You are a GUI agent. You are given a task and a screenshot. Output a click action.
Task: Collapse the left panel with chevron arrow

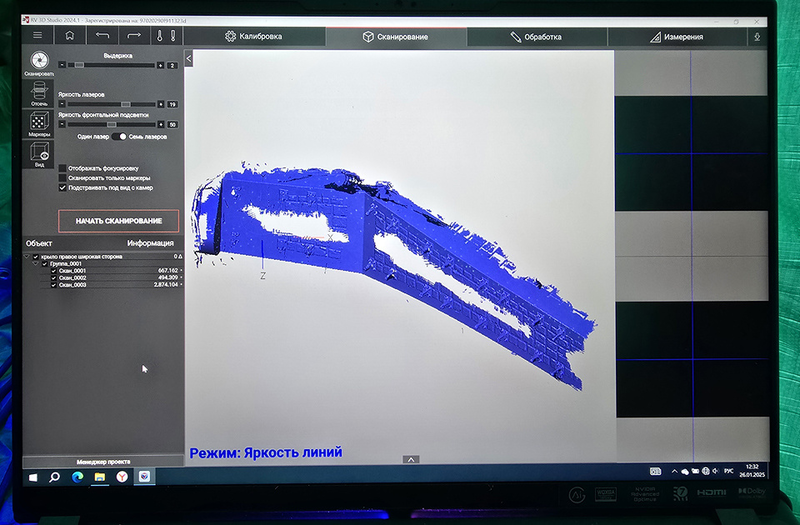click(x=189, y=58)
